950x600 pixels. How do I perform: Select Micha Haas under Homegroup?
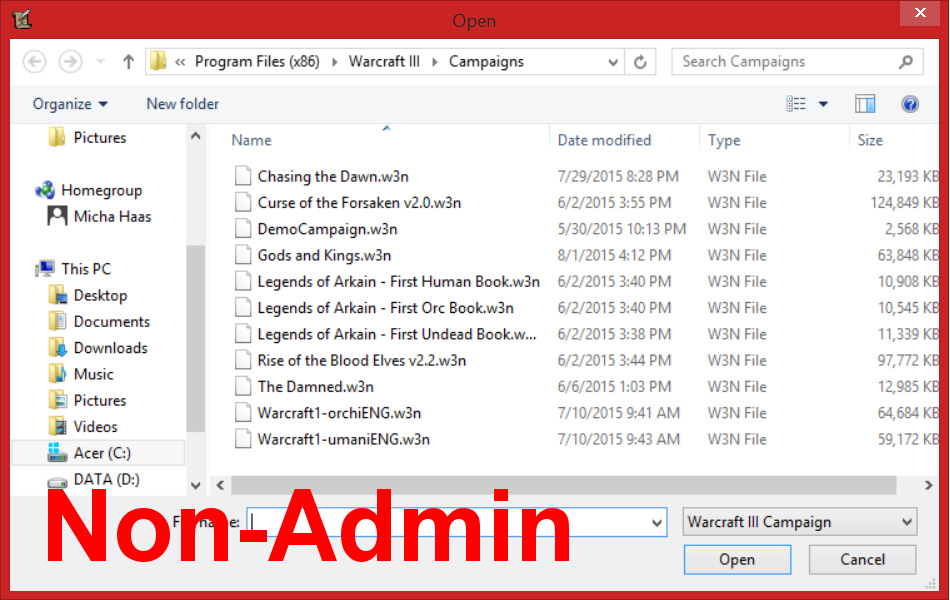coord(112,216)
